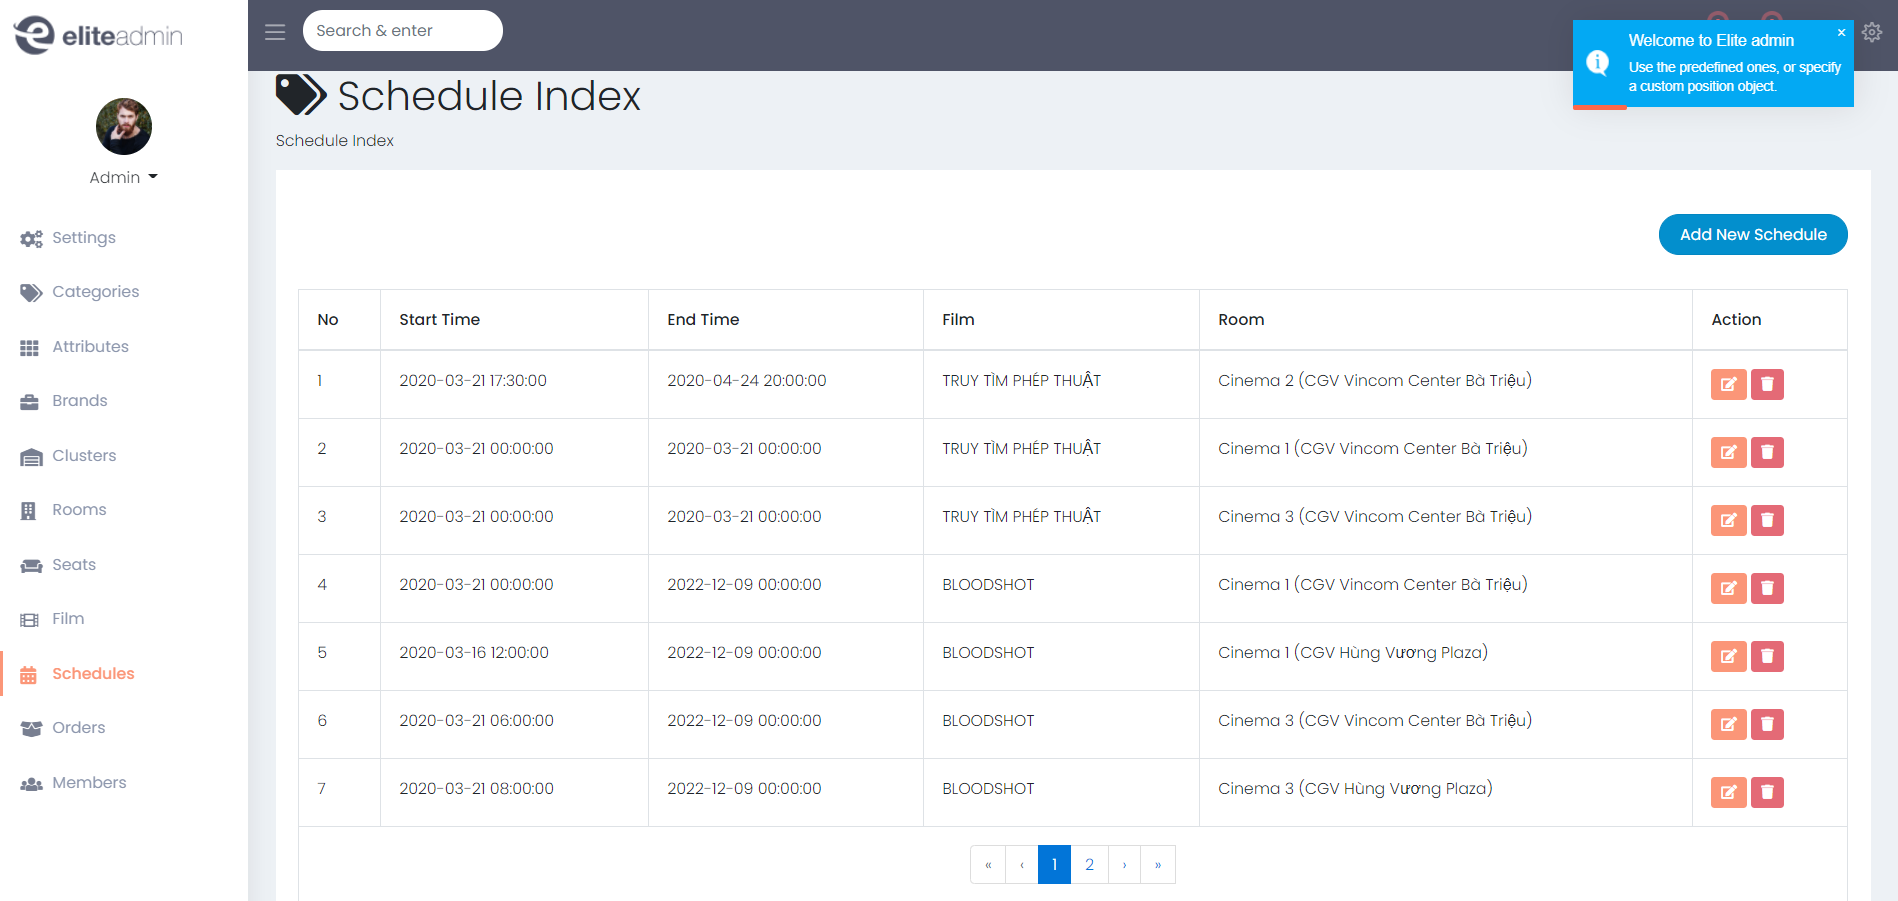
Task: Click the edit icon for schedule row 1
Action: pos(1728,384)
